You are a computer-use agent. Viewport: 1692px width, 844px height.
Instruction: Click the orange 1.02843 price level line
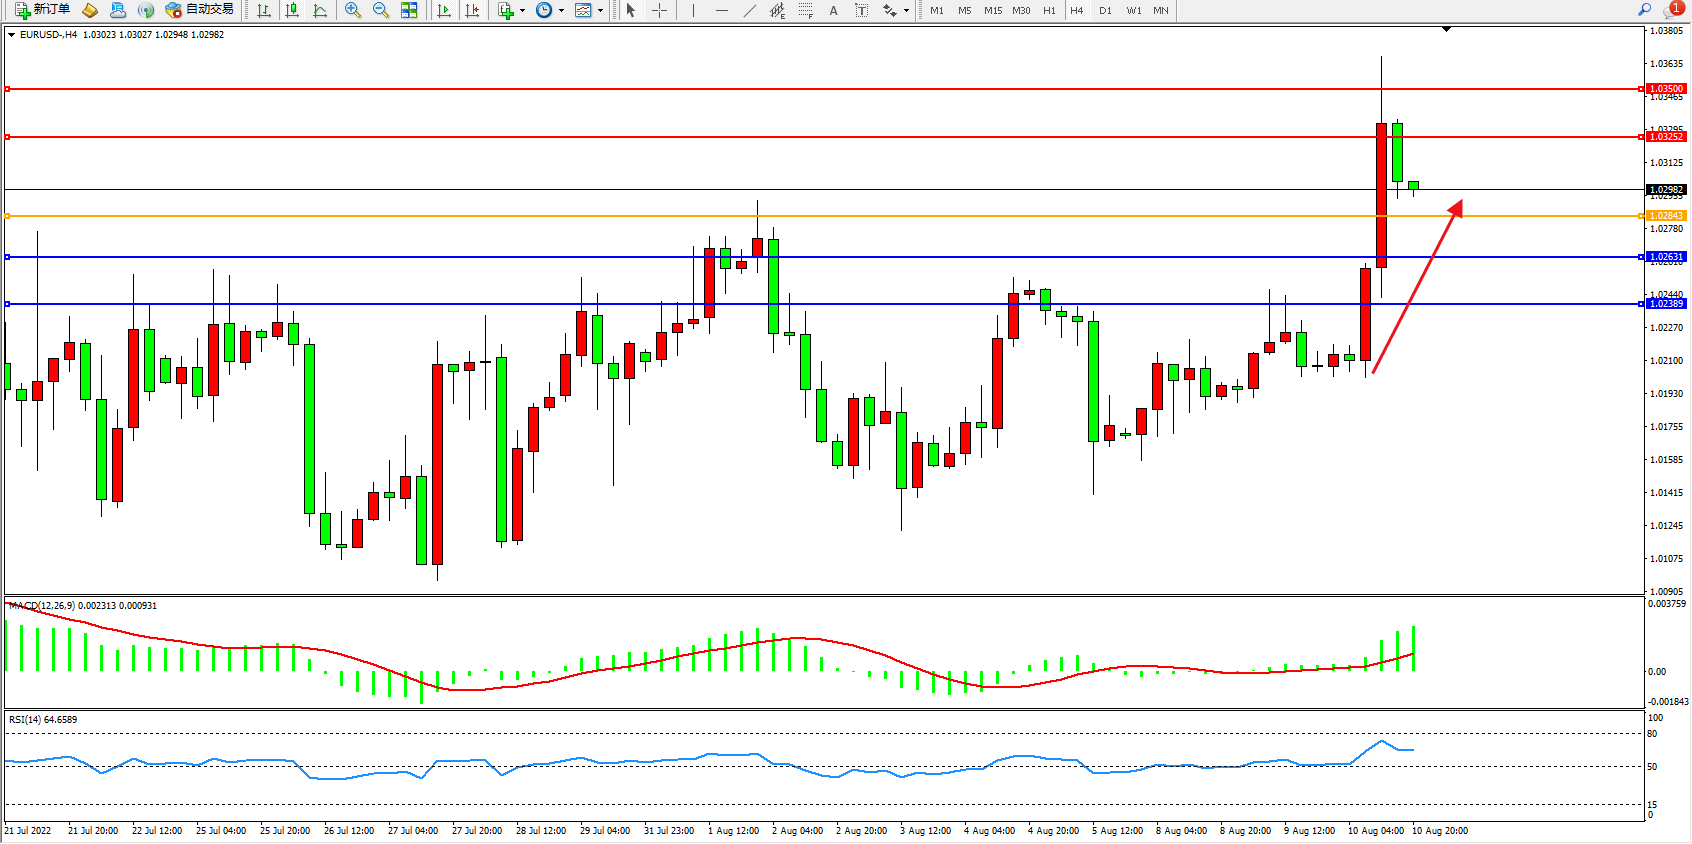coord(800,216)
